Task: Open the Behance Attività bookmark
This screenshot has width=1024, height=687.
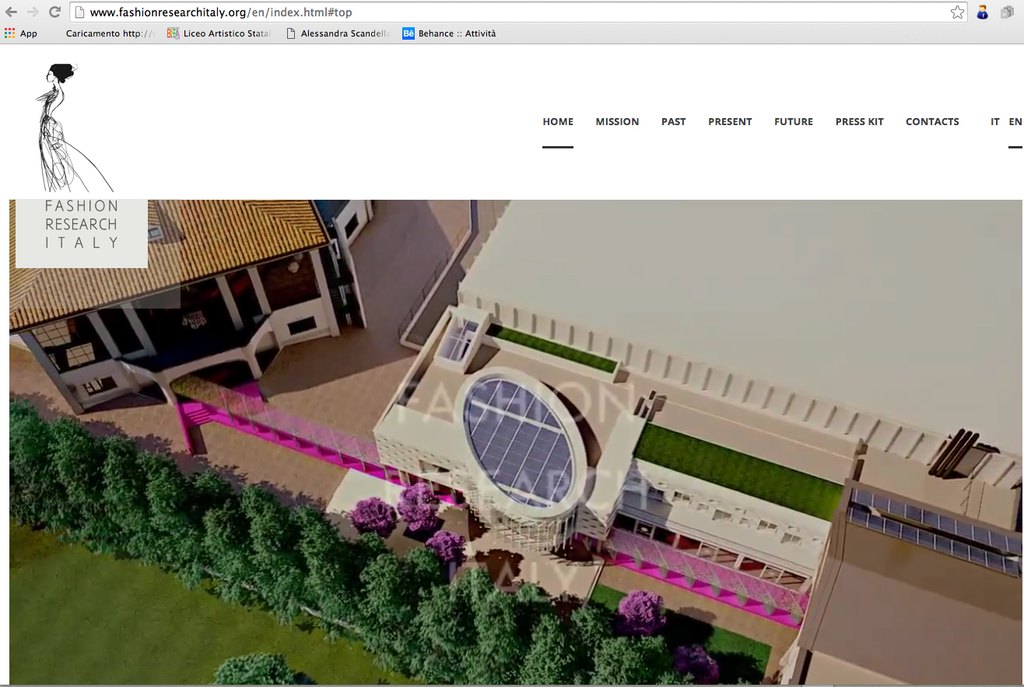Action: 449,33
